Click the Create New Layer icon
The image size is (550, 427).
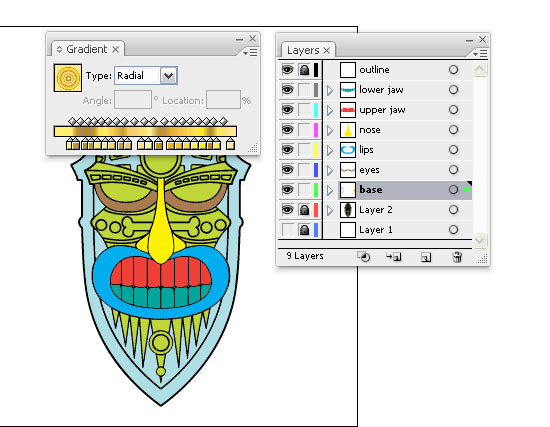426,257
